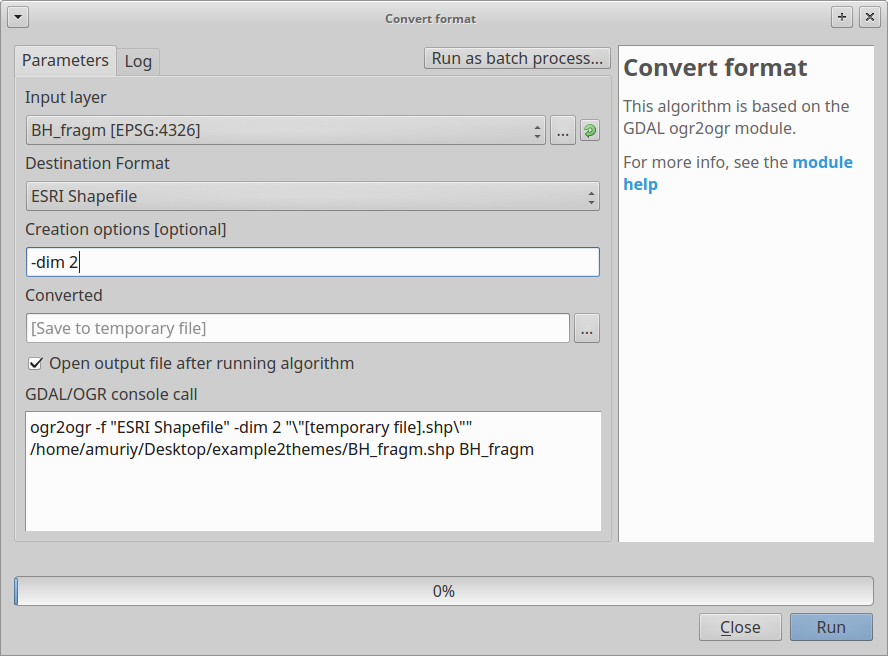Browse for input layer with ellipsis button
Viewport: 888px width, 656px height.
(563, 130)
